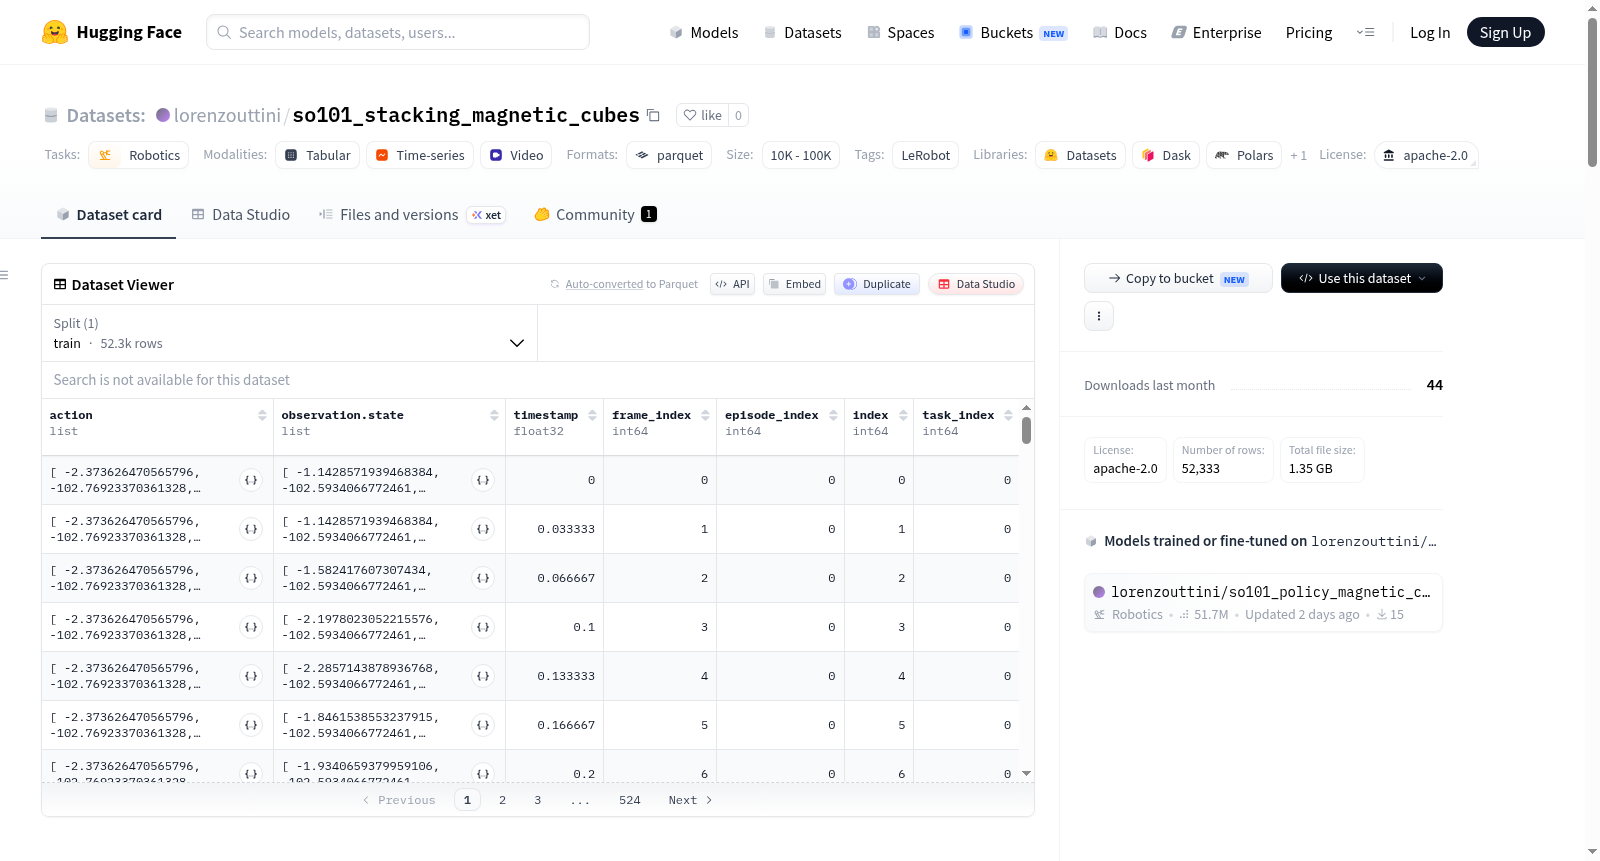Click the Copy to bucket button

coord(1178,278)
